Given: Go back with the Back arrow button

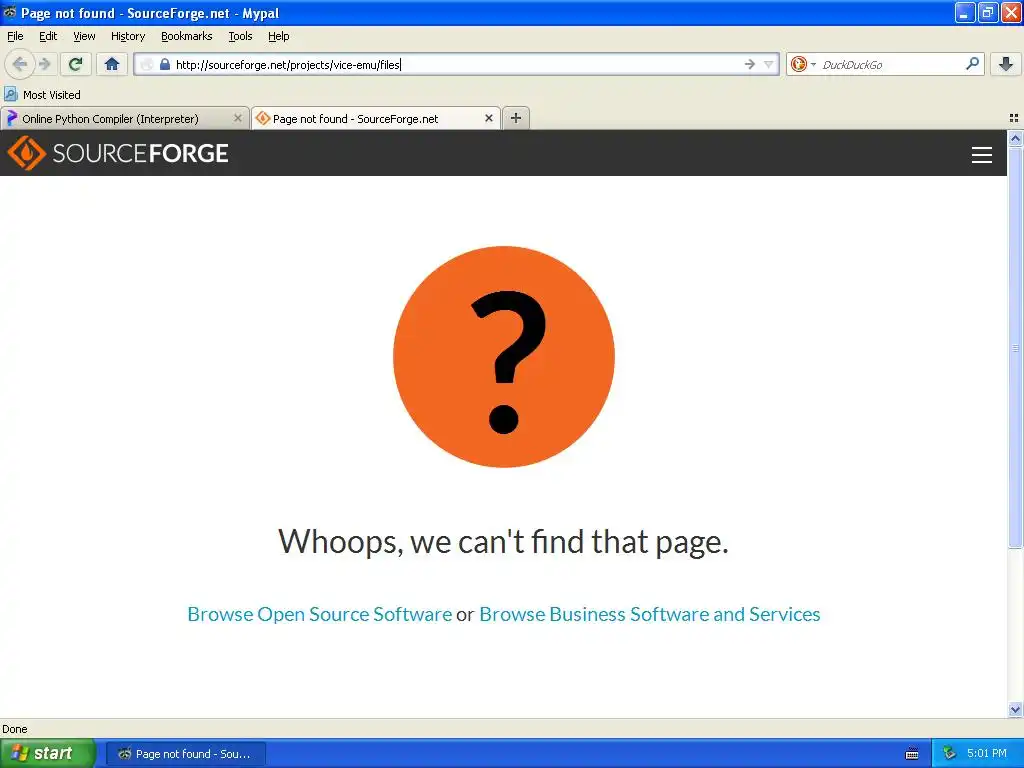Looking at the screenshot, I should point(20,64).
